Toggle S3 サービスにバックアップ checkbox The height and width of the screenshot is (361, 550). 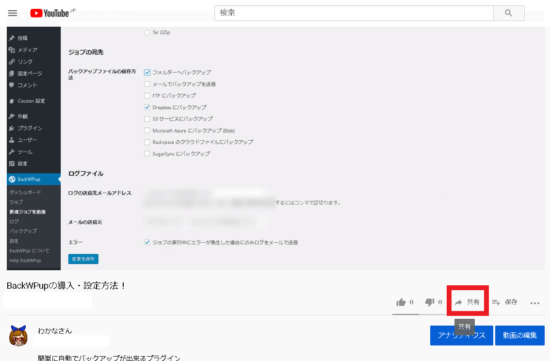147,119
